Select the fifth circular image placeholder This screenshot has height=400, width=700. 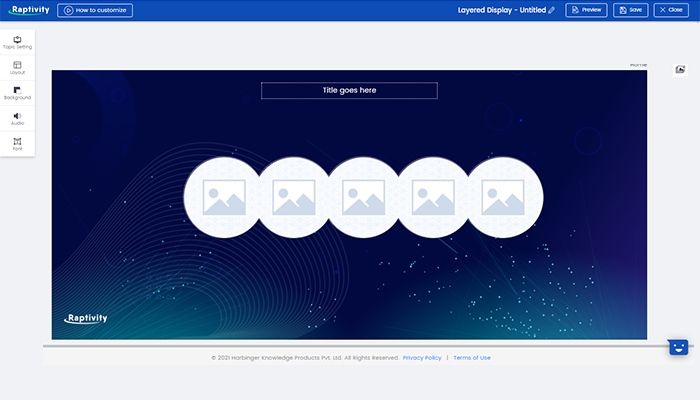click(503, 197)
